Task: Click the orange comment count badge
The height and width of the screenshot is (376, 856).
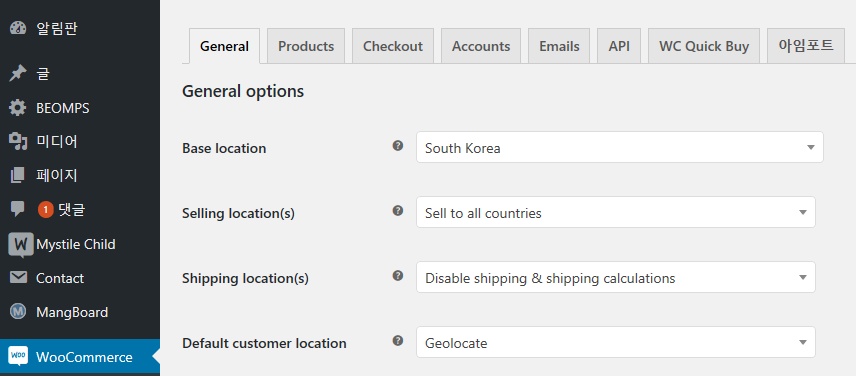Action: point(46,210)
